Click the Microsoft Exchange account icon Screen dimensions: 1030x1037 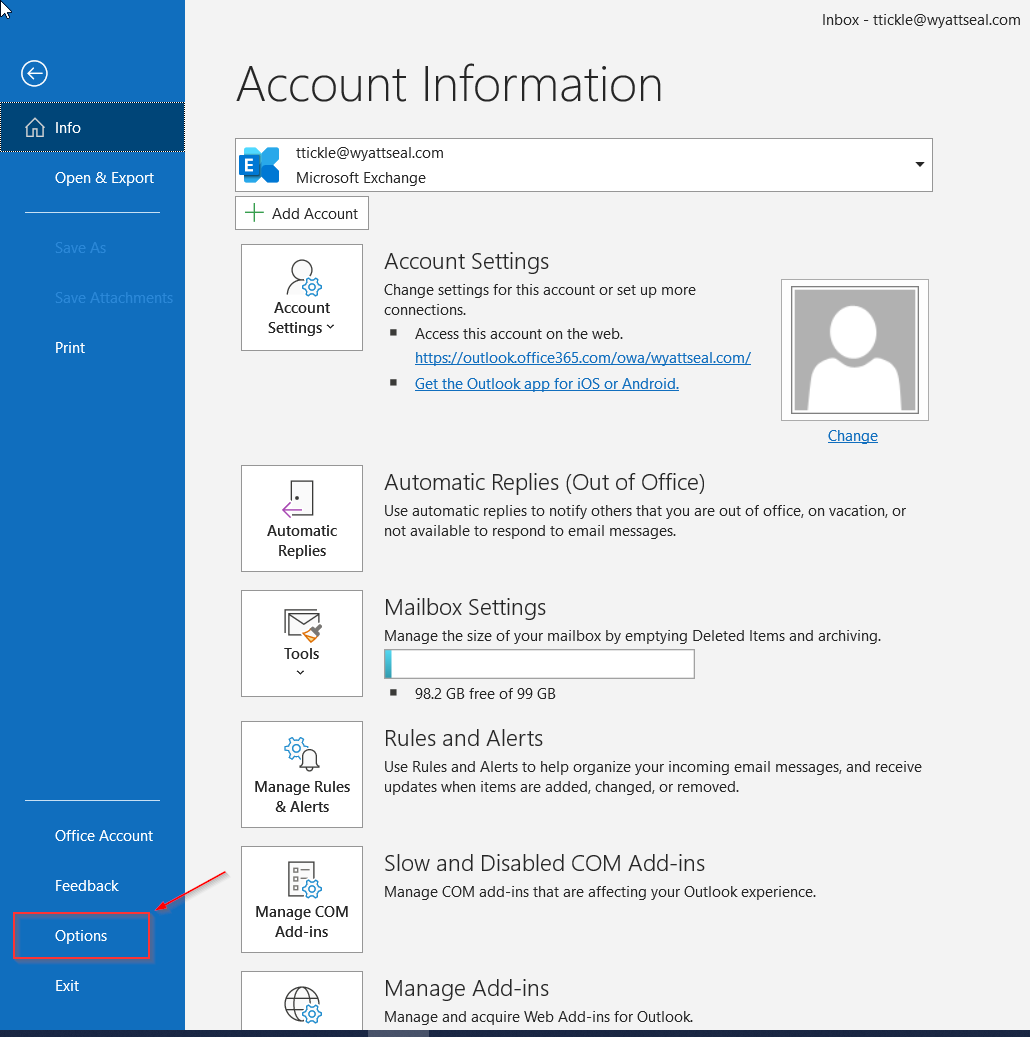261,165
